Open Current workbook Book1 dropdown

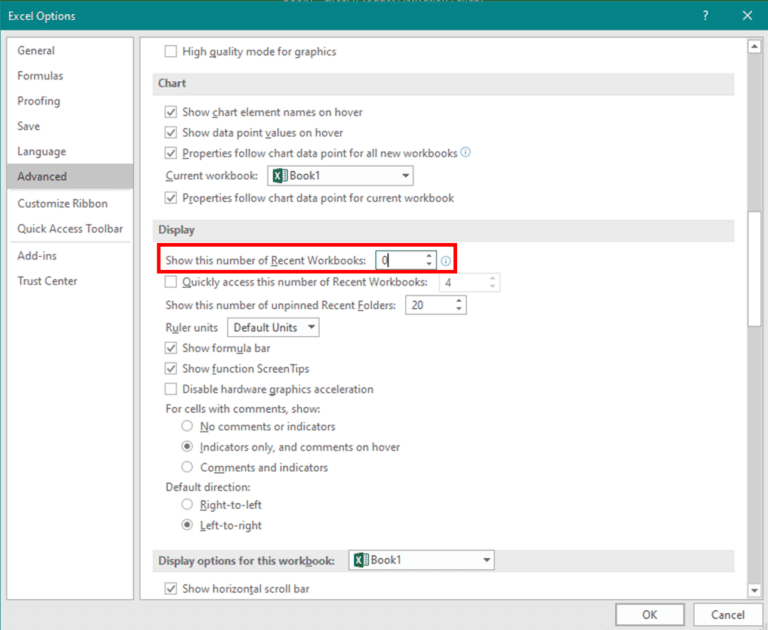click(340, 176)
